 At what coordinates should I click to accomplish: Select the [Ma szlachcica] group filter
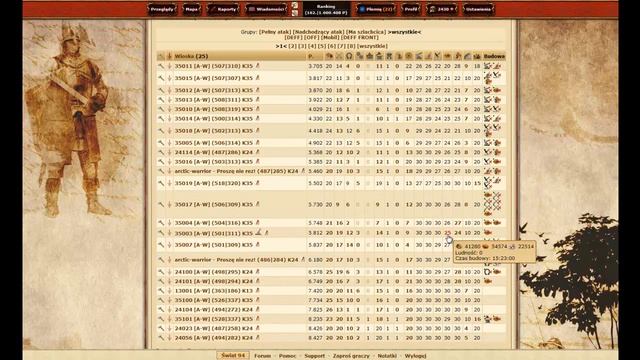(x=366, y=32)
